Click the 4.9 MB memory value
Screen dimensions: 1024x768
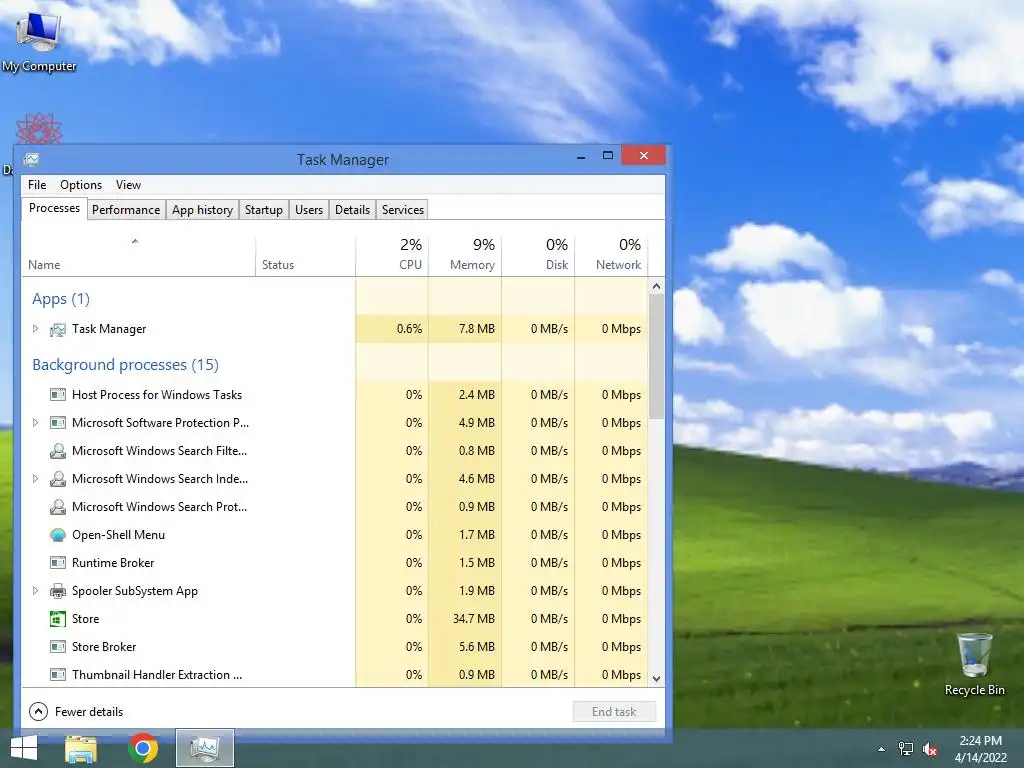point(477,423)
